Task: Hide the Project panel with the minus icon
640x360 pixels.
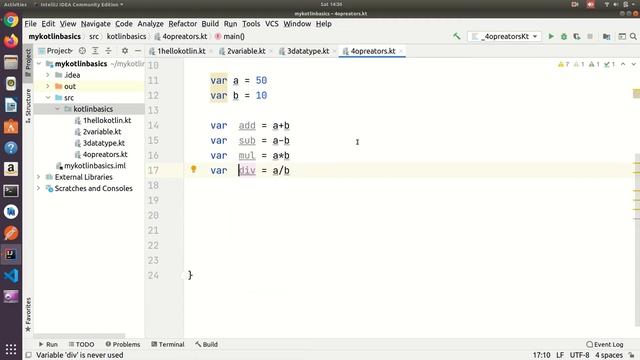Action: (x=138, y=51)
